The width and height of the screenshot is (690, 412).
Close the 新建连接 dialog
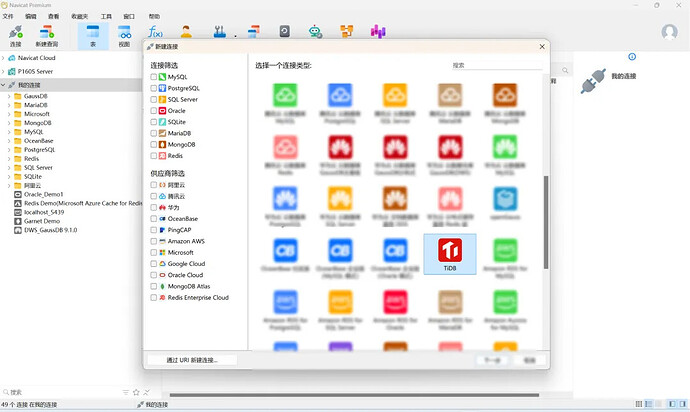coord(542,46)
